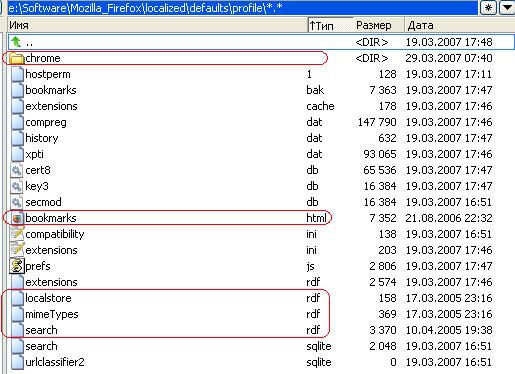Click the Firefox icon of bookmarks html
This screenshot has width=515, height=374.
pyautogui.click(x=17, y=218)
